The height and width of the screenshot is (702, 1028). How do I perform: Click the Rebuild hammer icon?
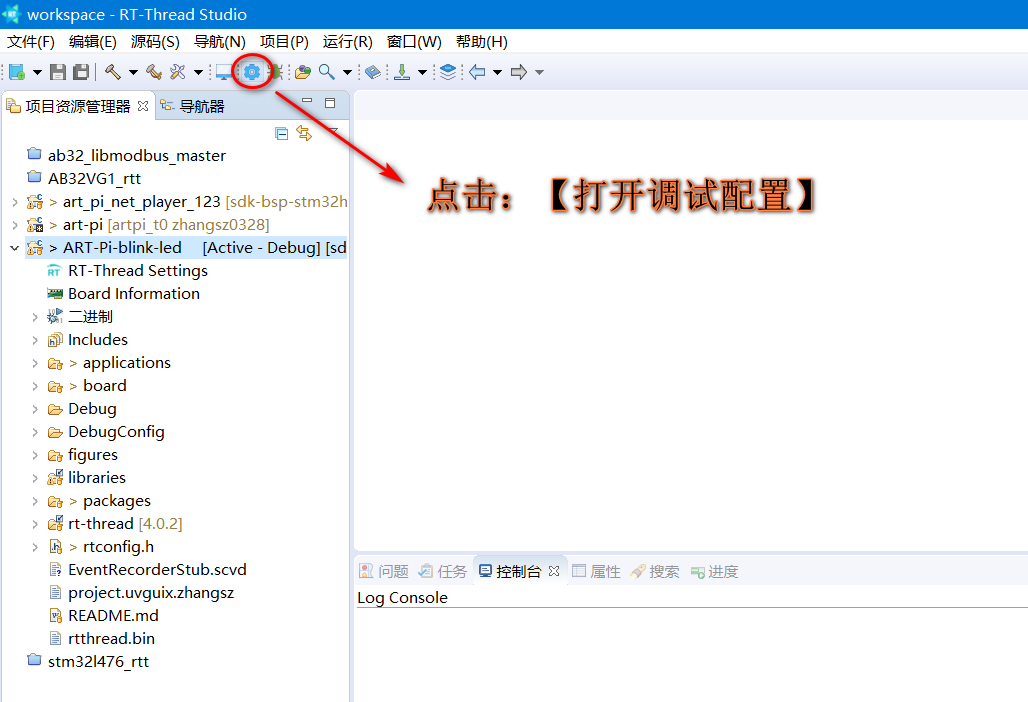[154, 72]
